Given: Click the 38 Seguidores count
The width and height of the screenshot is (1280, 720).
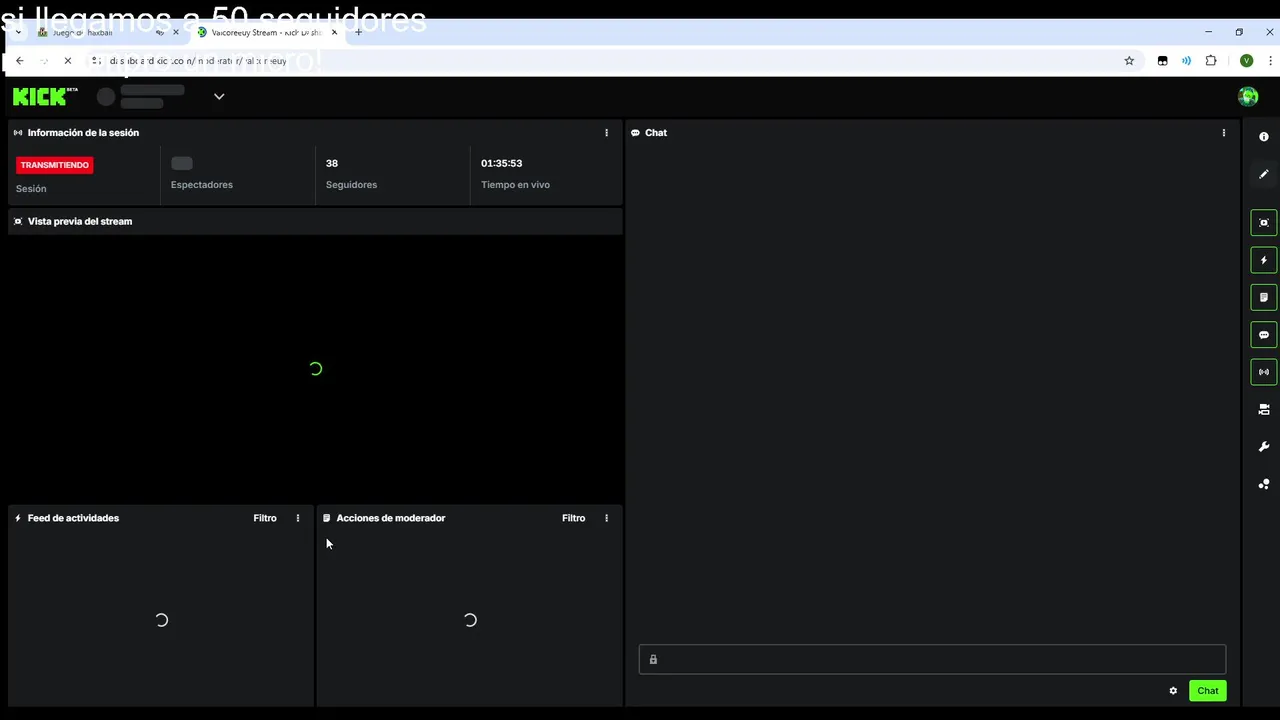Looking at the screenshot, I should click(332, 163).
